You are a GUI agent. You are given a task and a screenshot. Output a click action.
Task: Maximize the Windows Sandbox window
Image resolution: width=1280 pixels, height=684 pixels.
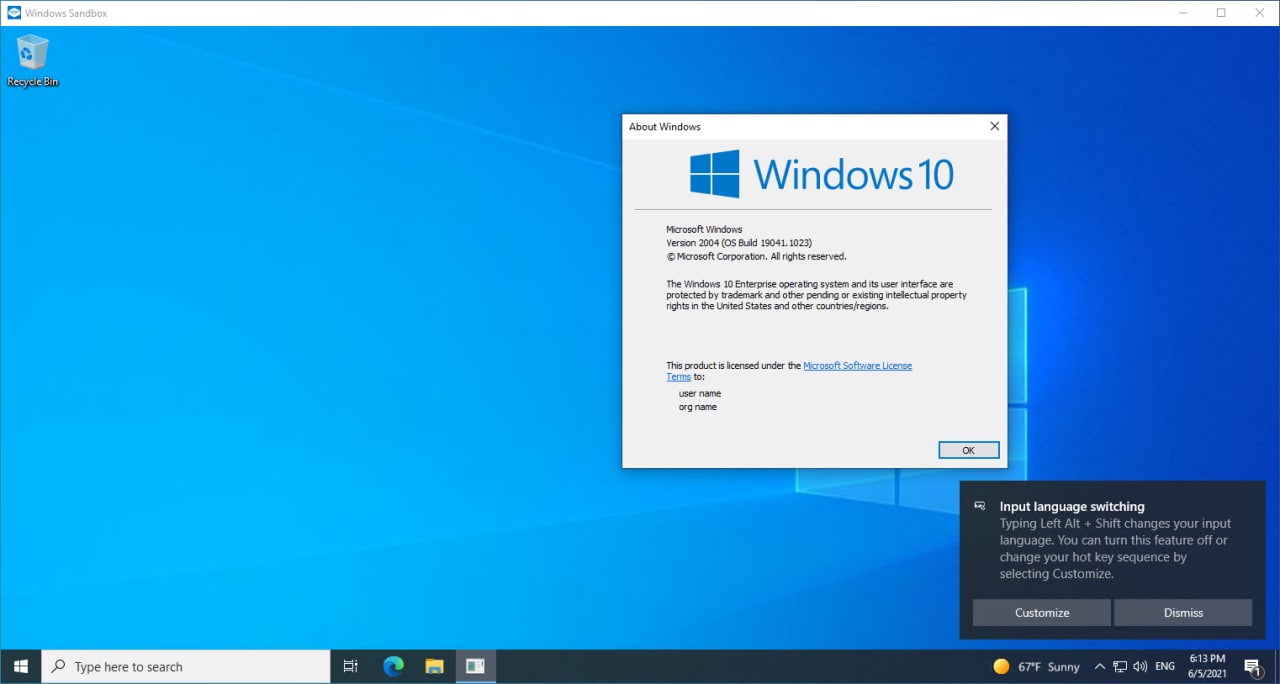click(x=1221, y=13)
